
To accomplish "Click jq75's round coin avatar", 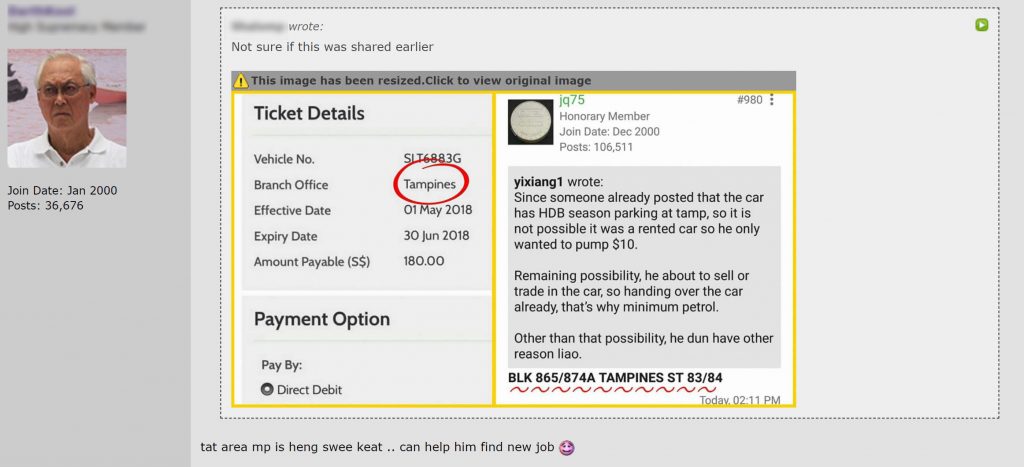I will coord(531,123).
